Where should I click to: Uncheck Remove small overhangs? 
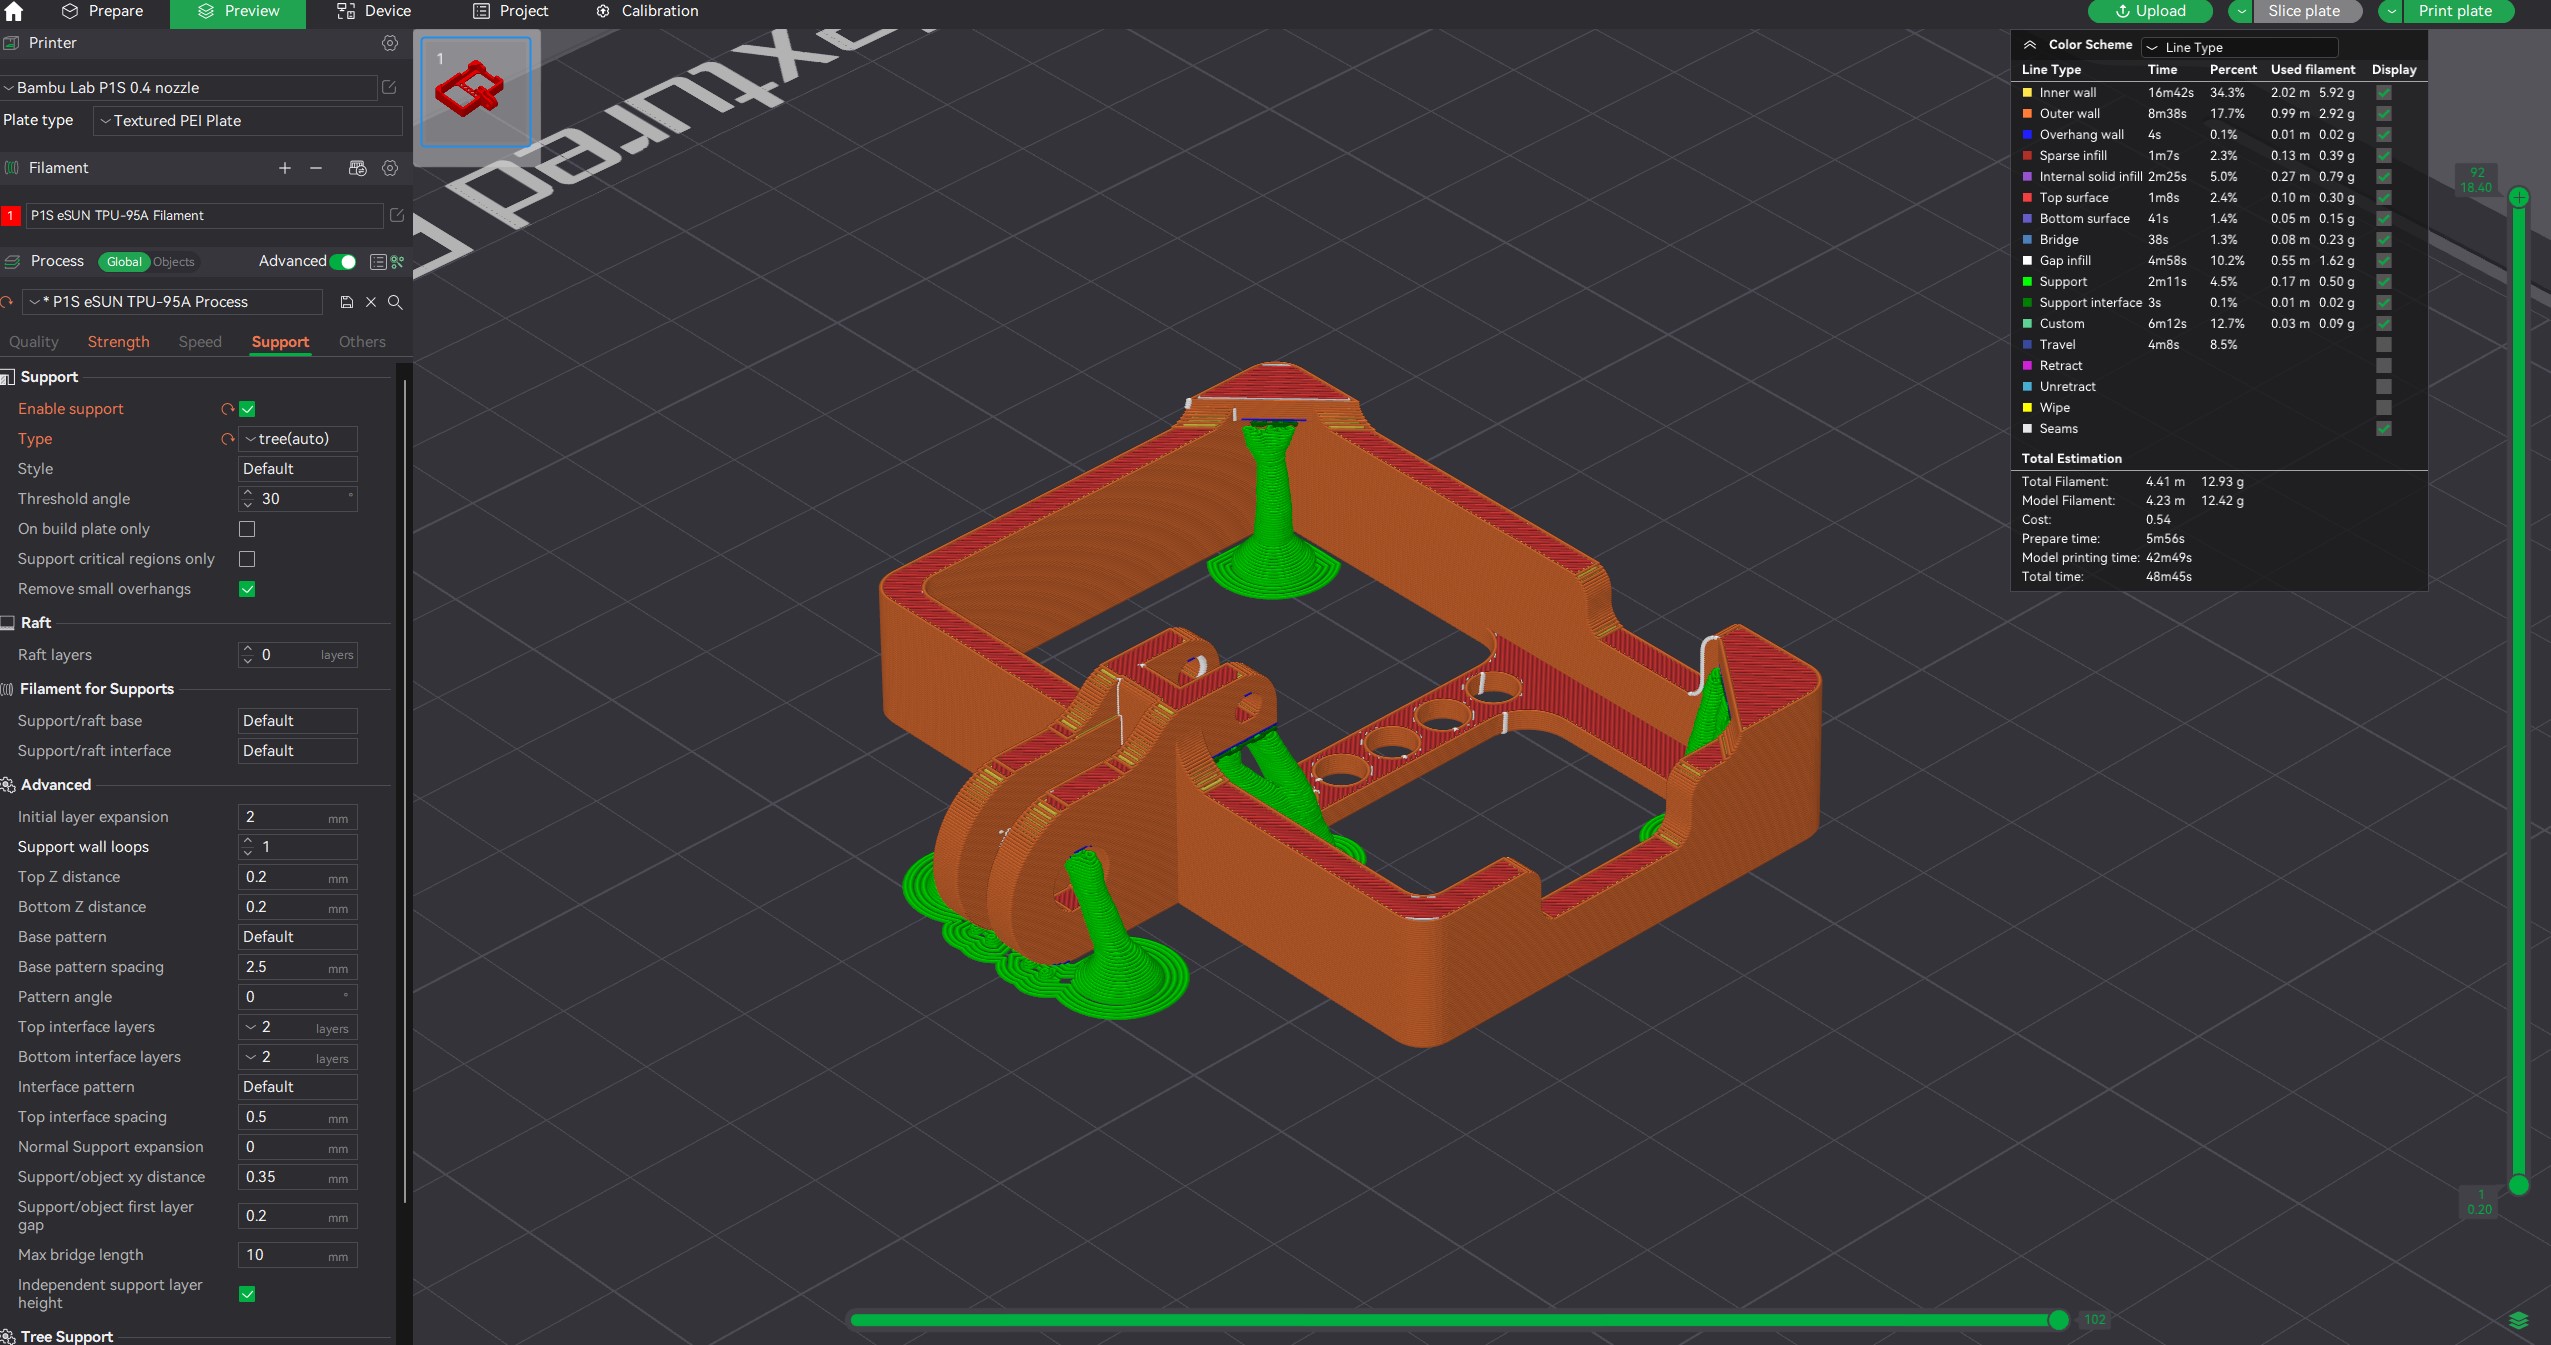[x=247, y=589]
